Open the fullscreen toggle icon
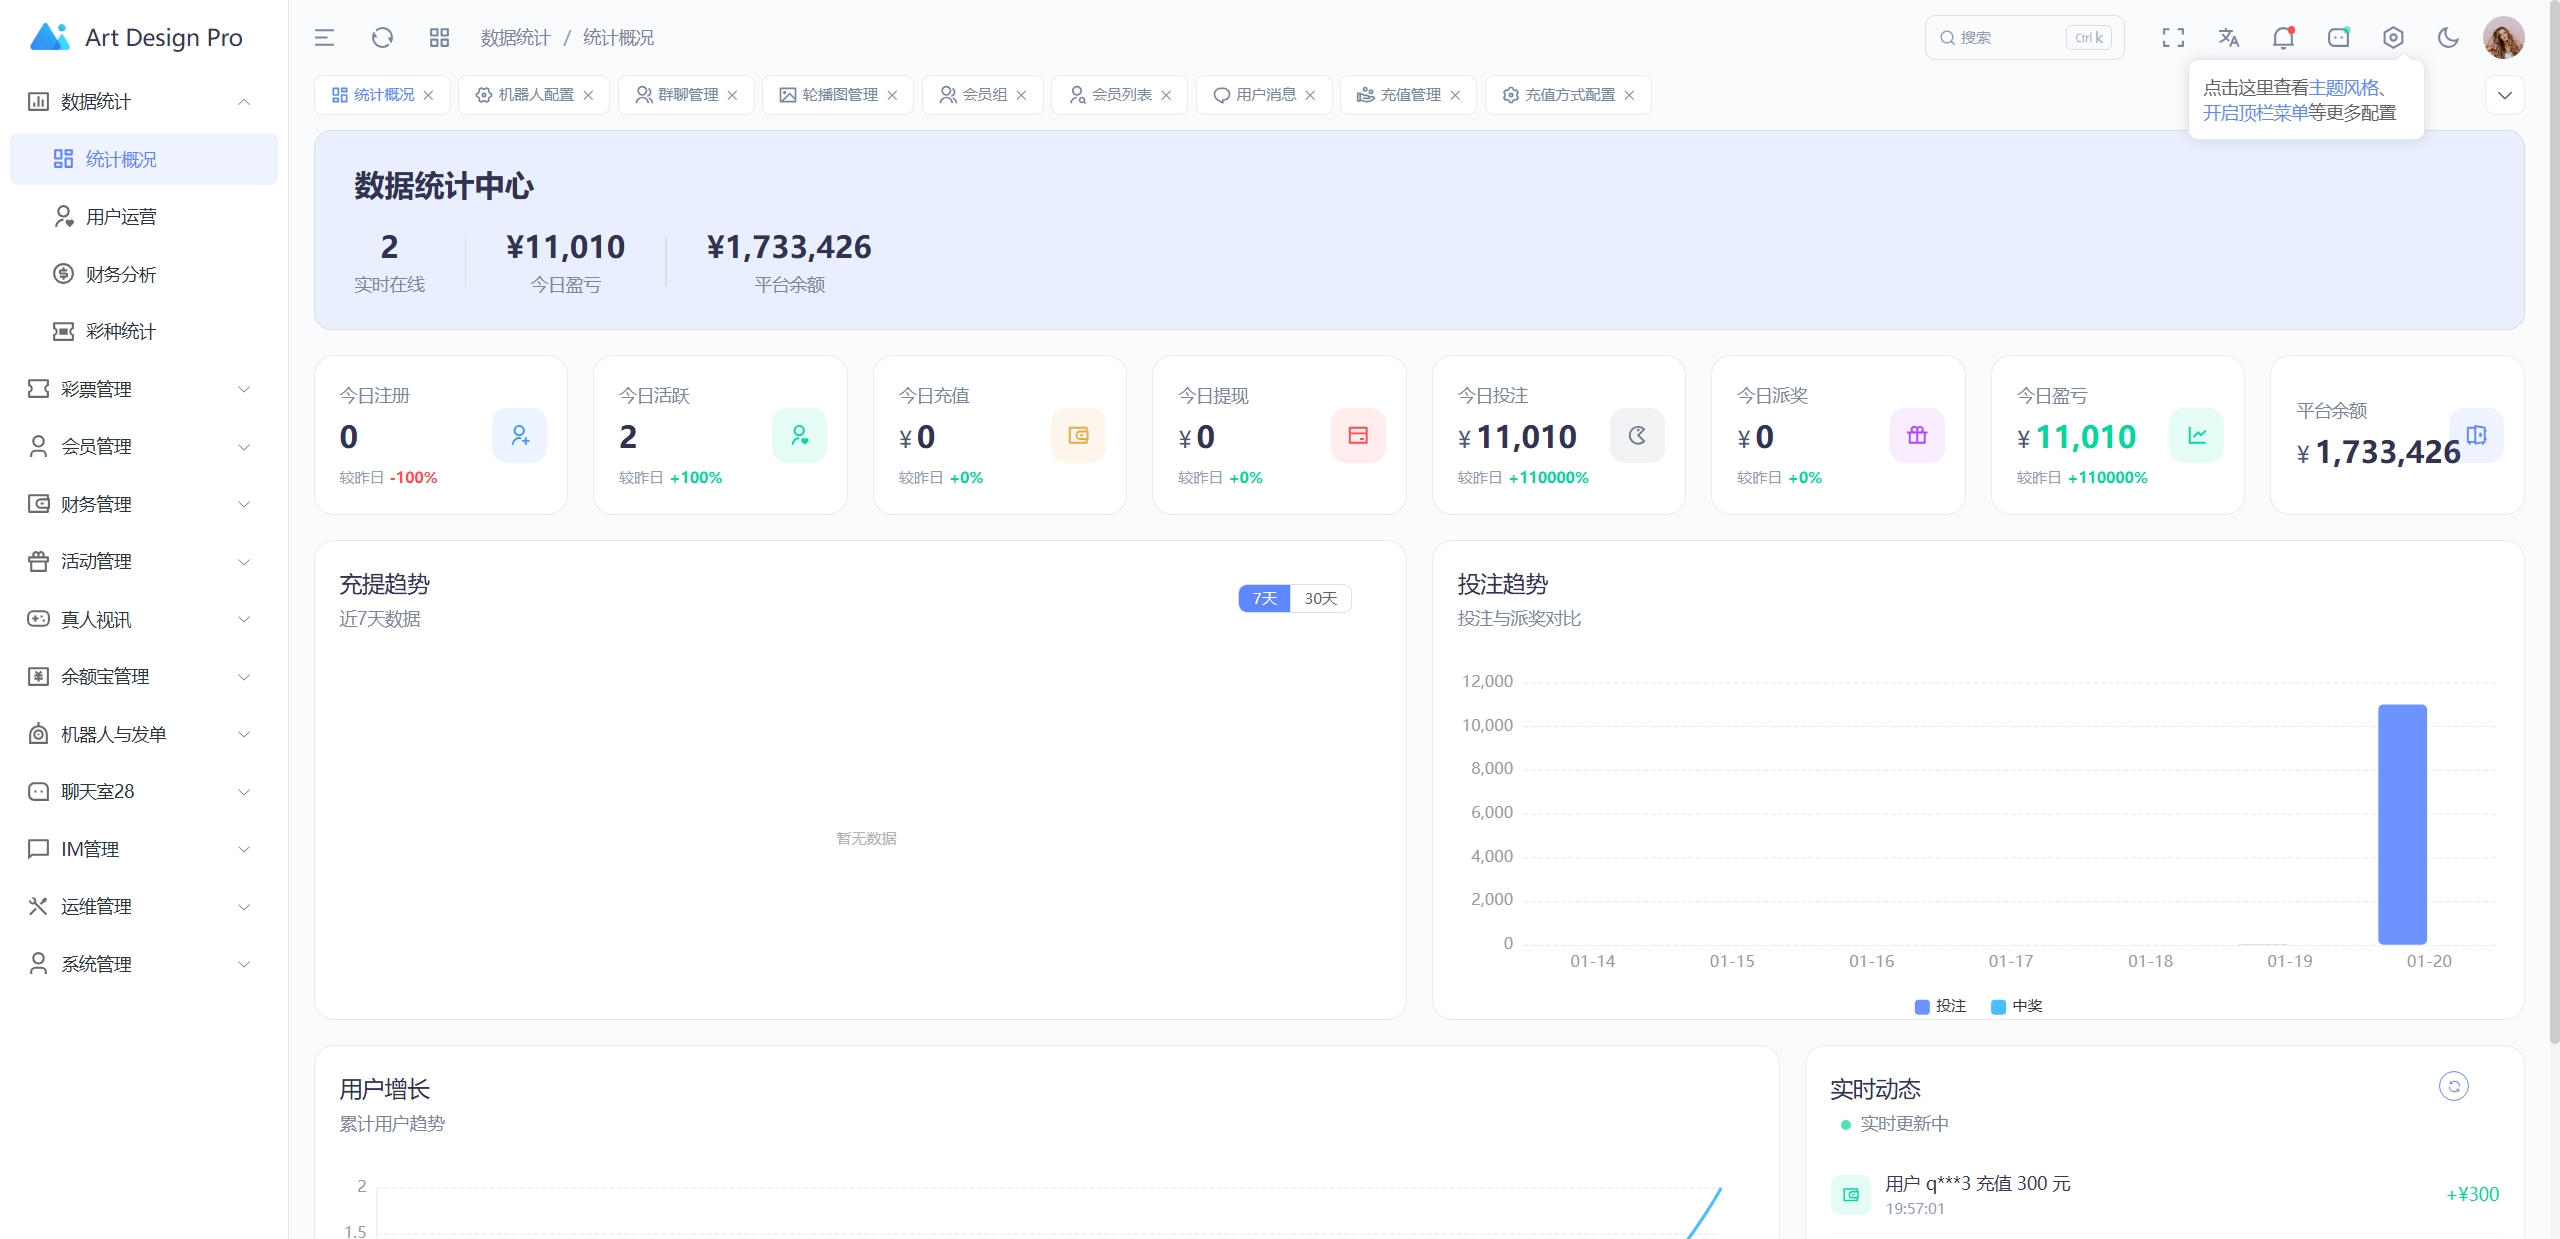Viewport: 2560px width, 1239px height. pos(2172,37)
